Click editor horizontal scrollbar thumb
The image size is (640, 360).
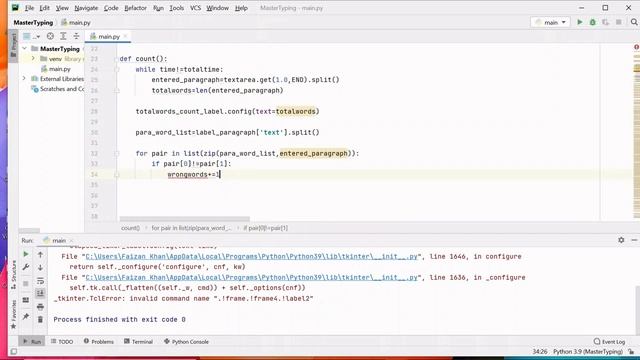pos(184,219)
